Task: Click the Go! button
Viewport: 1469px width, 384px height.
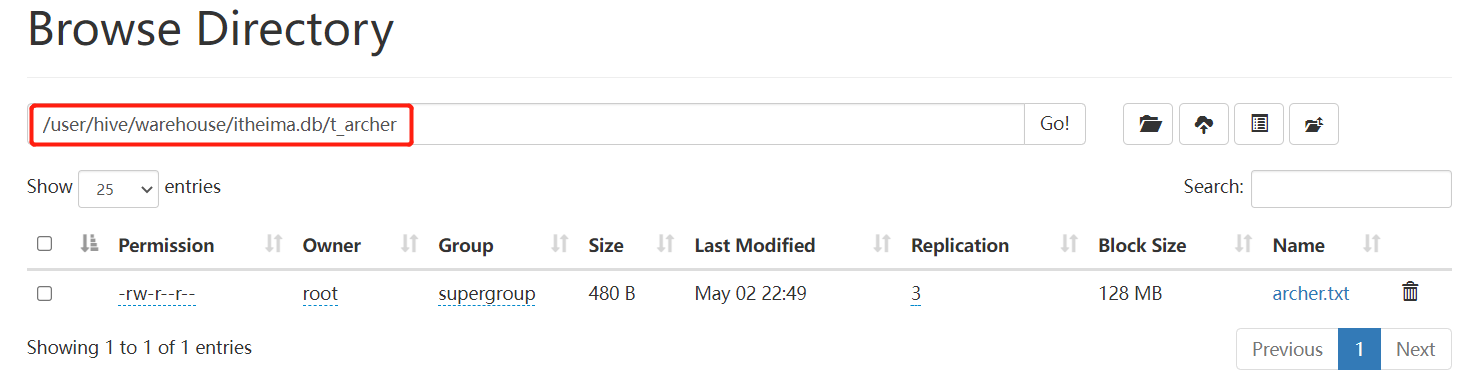Action: tap(1055, 124)
